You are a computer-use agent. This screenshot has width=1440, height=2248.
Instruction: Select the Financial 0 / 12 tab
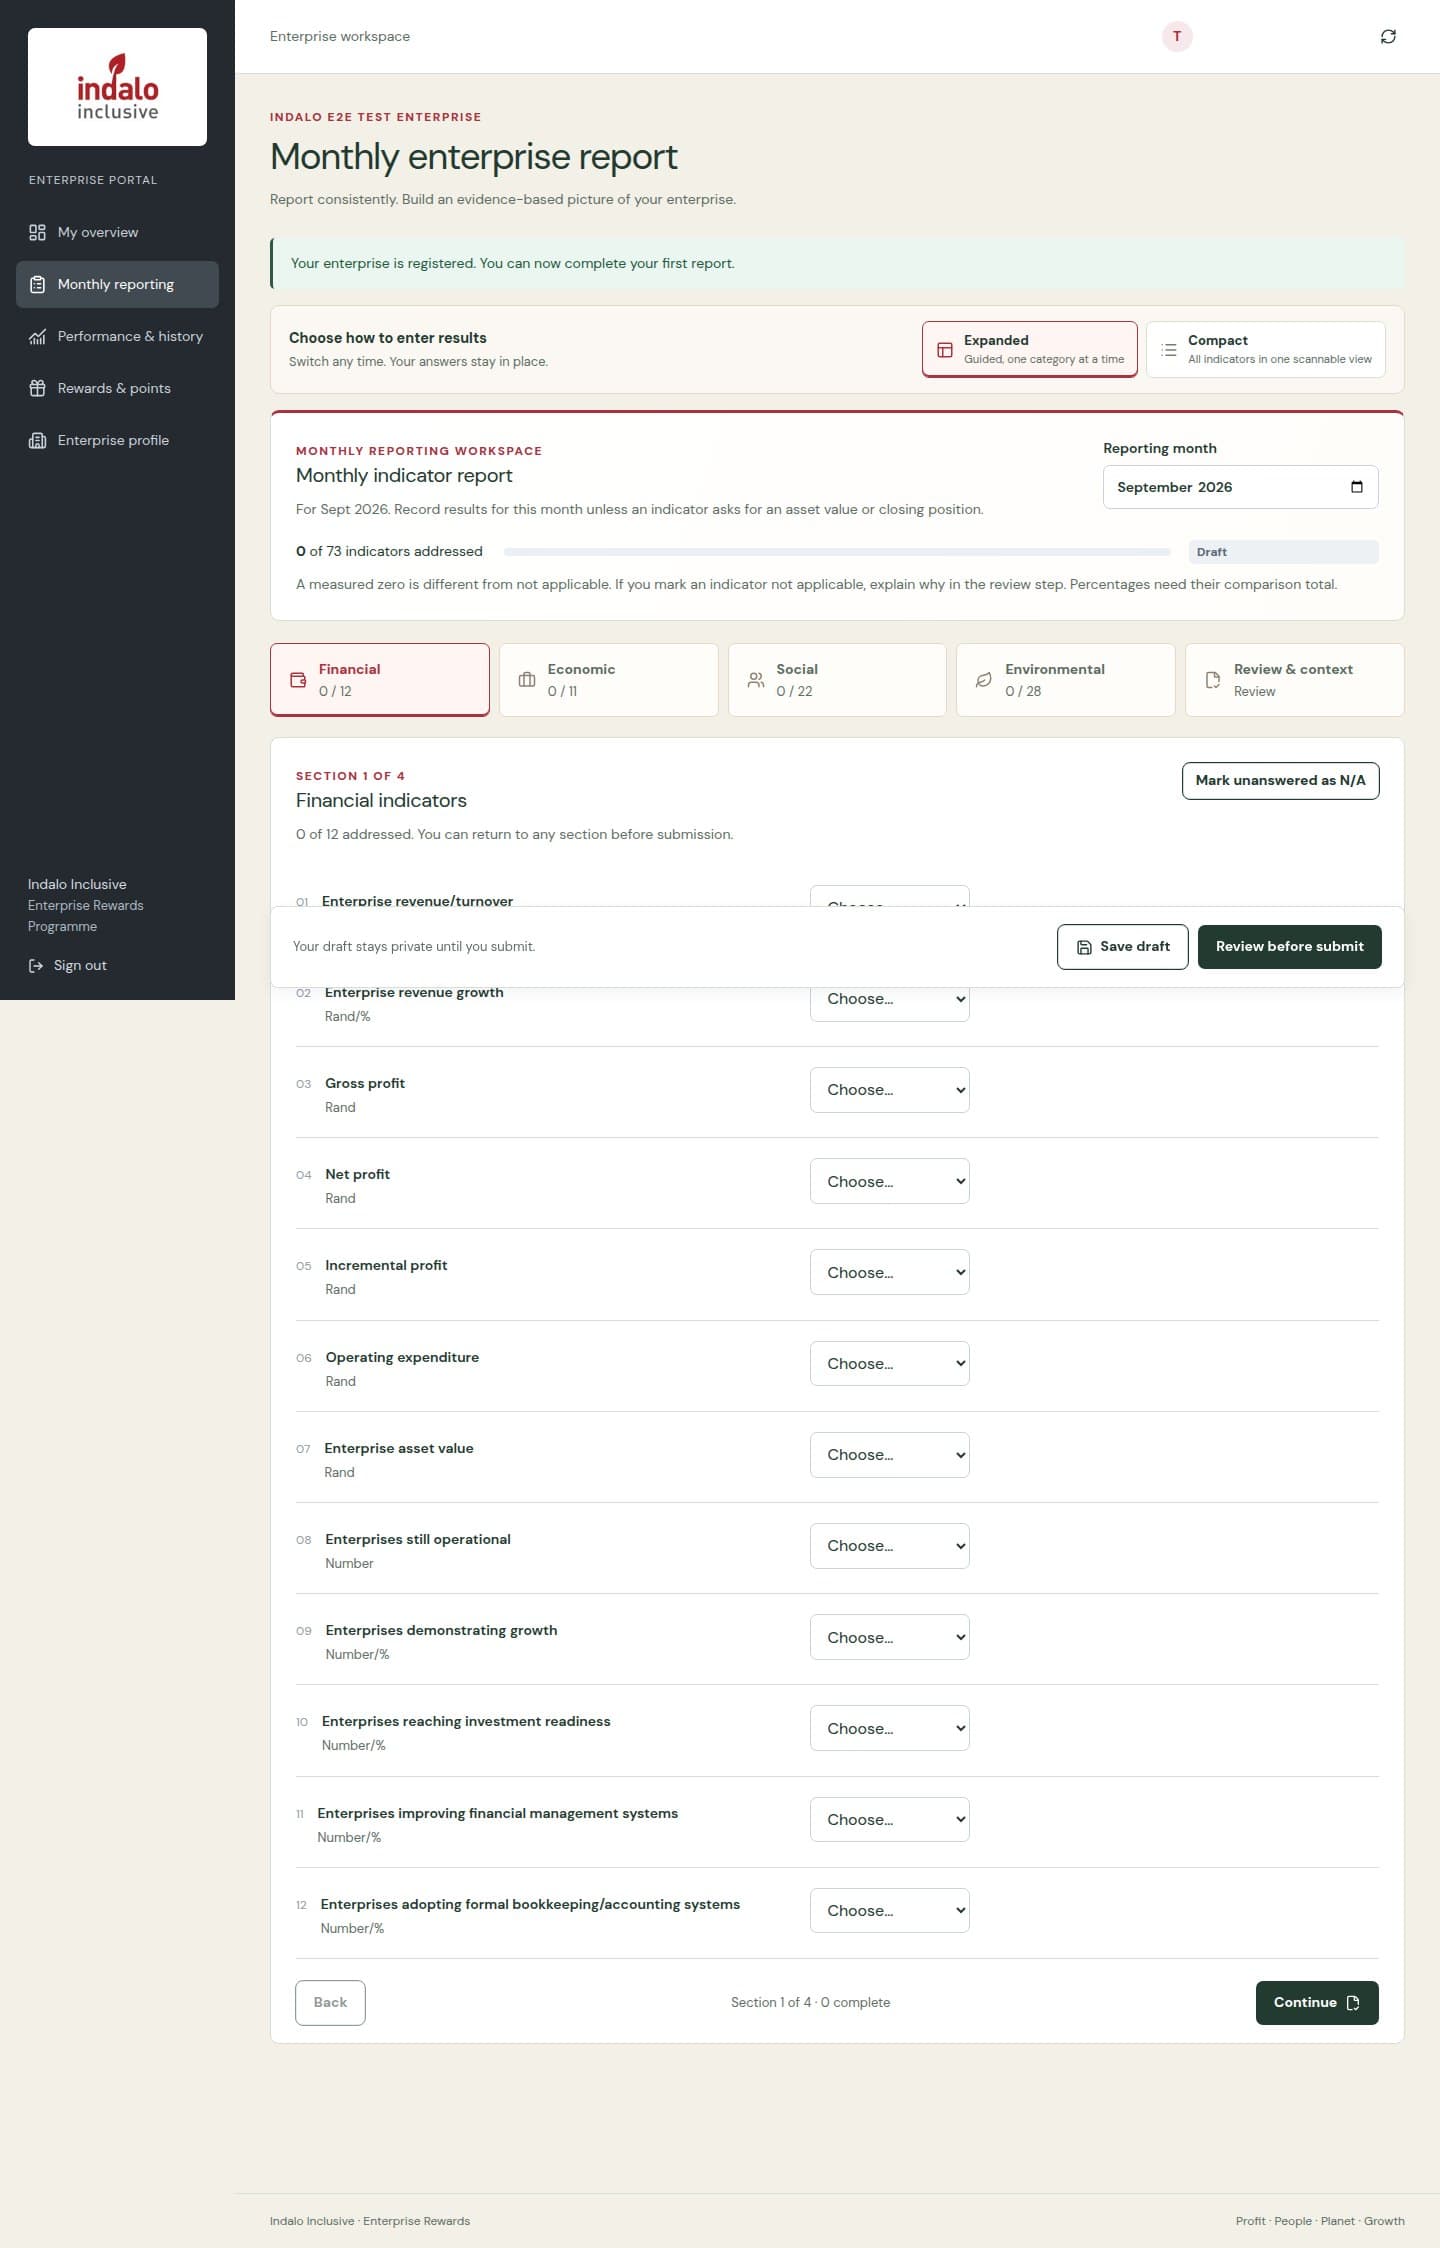coord(380,680)
